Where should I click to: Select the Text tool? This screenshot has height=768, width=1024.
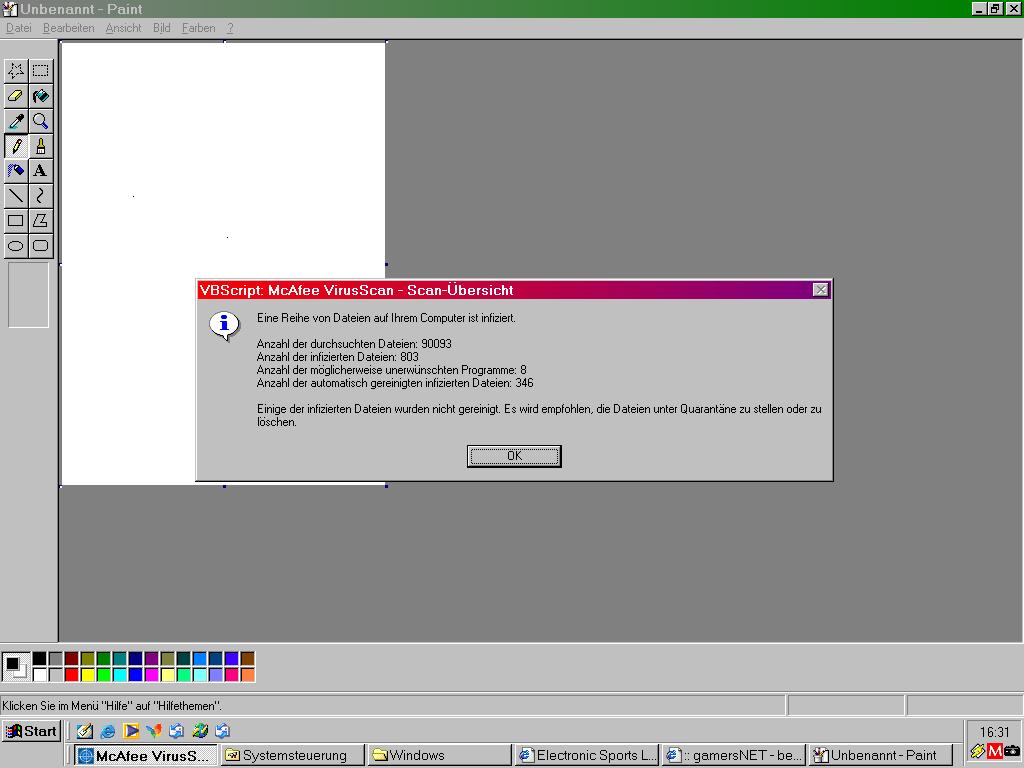click(x=40, y=170)
